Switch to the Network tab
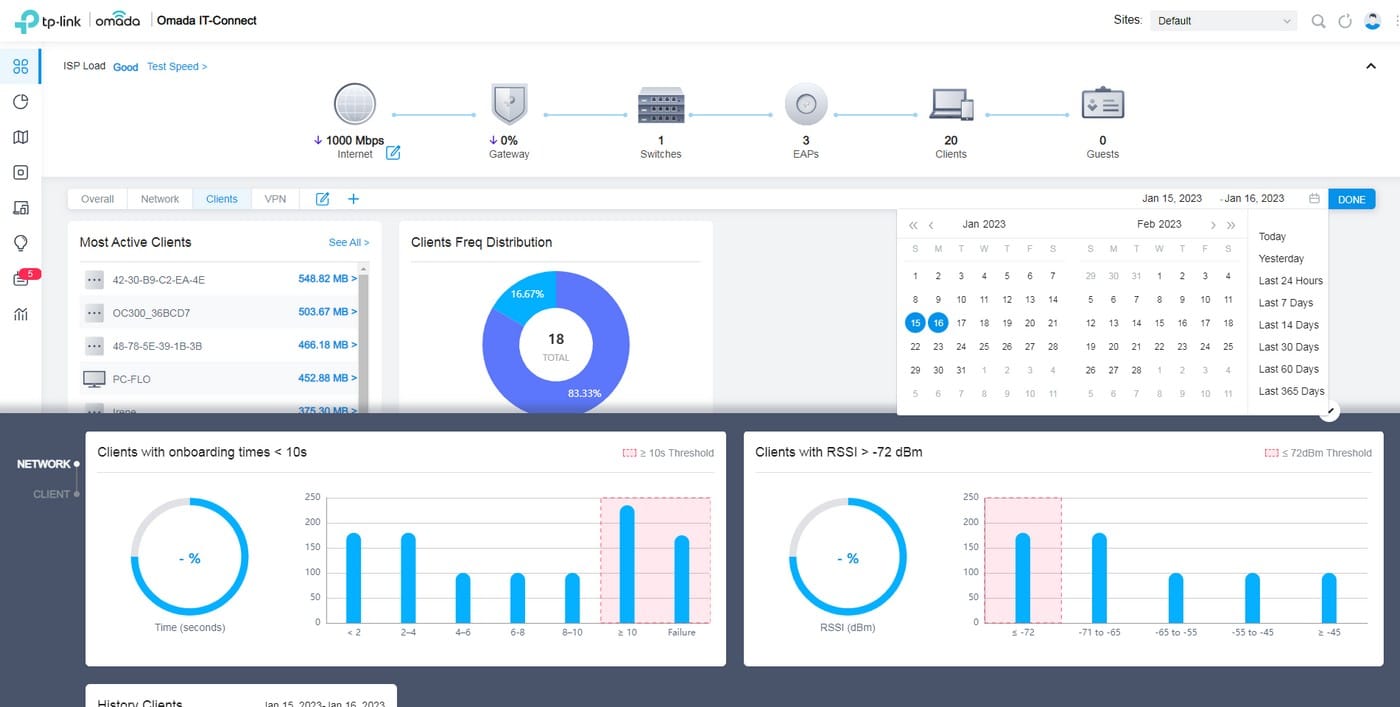This screenshot has height=707, width=1400. click(x=159, y=199)
